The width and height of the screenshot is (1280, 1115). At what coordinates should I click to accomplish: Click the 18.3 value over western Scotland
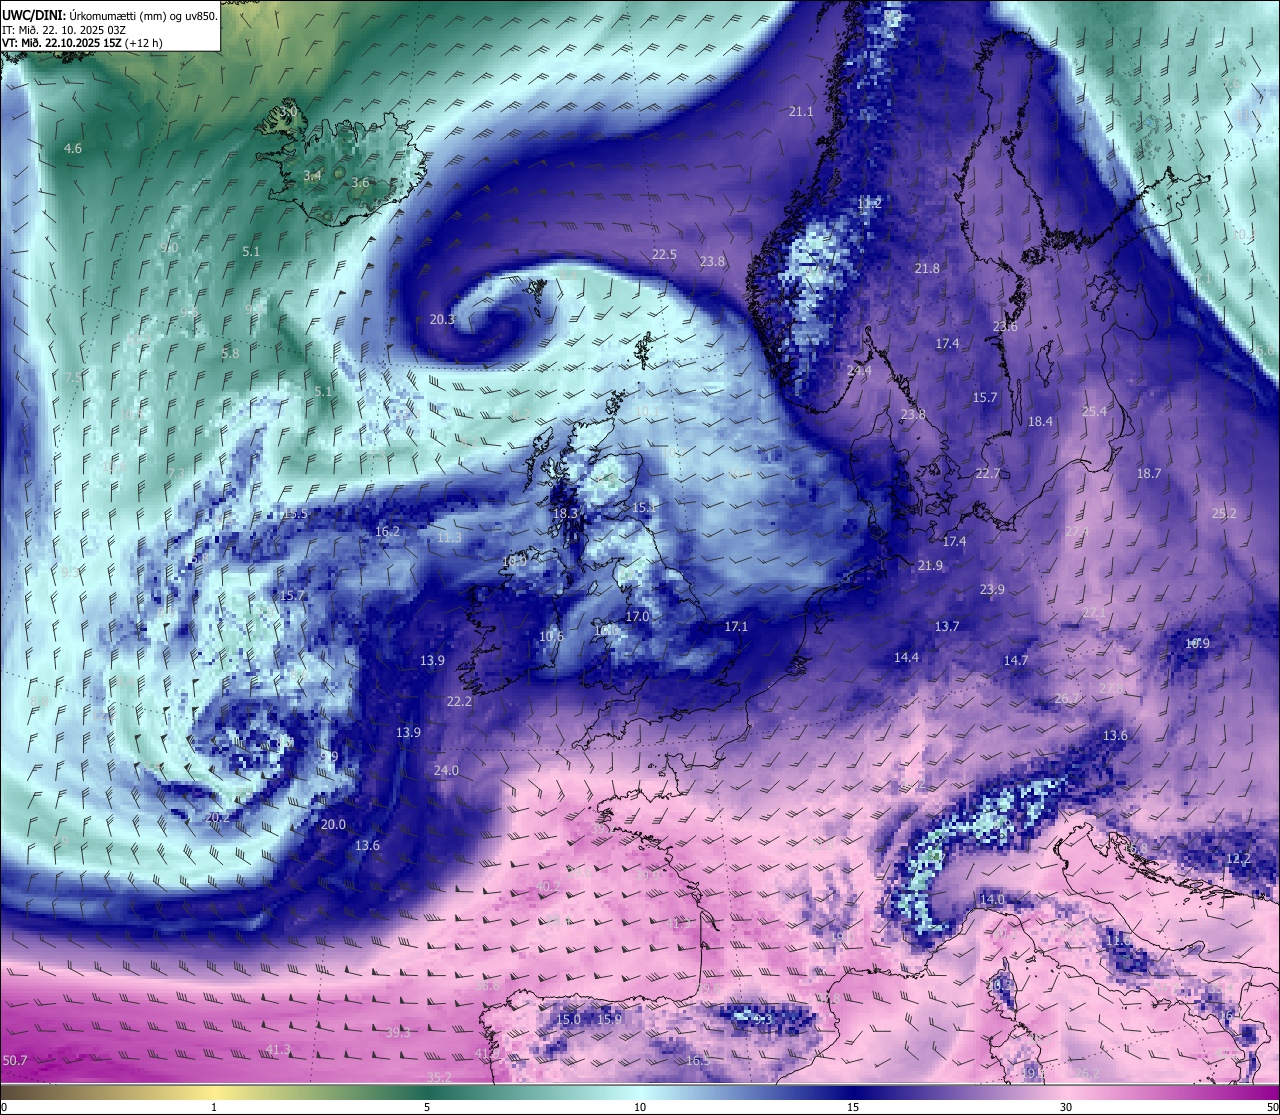[x=565, y=513]
